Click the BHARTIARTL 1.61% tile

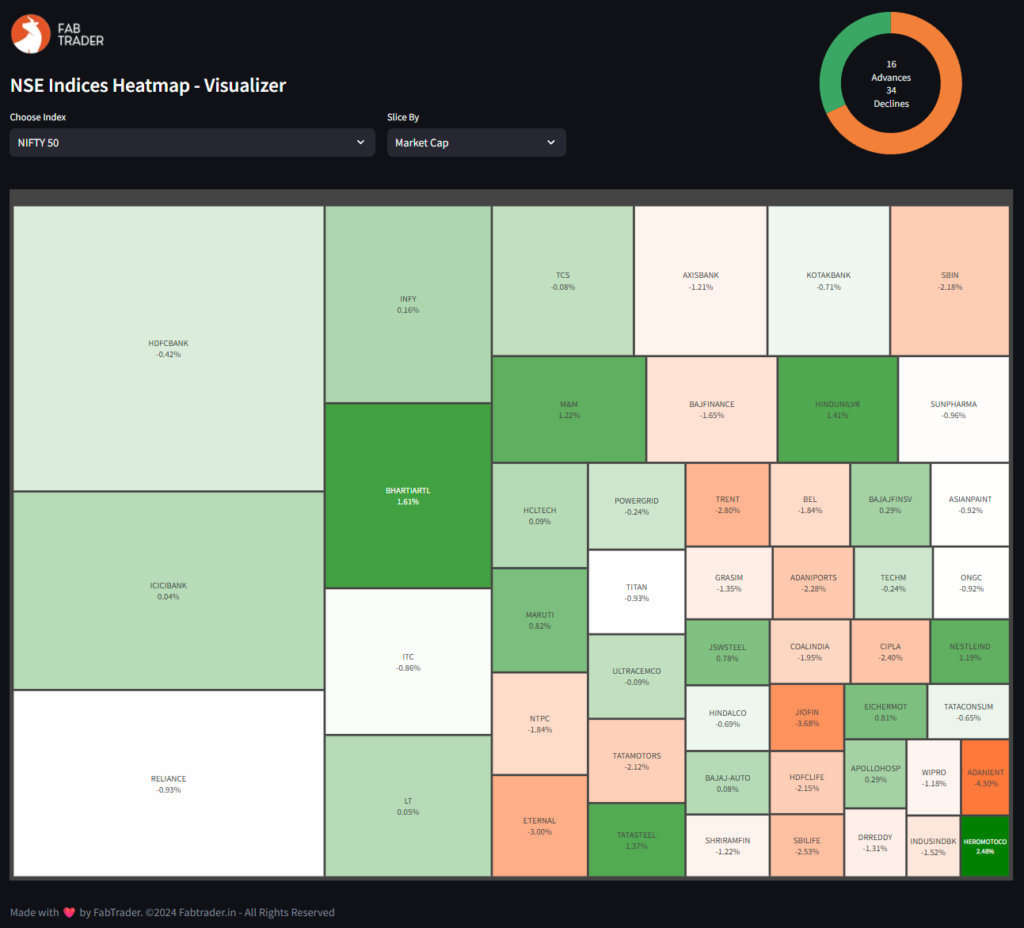[408, 496]
